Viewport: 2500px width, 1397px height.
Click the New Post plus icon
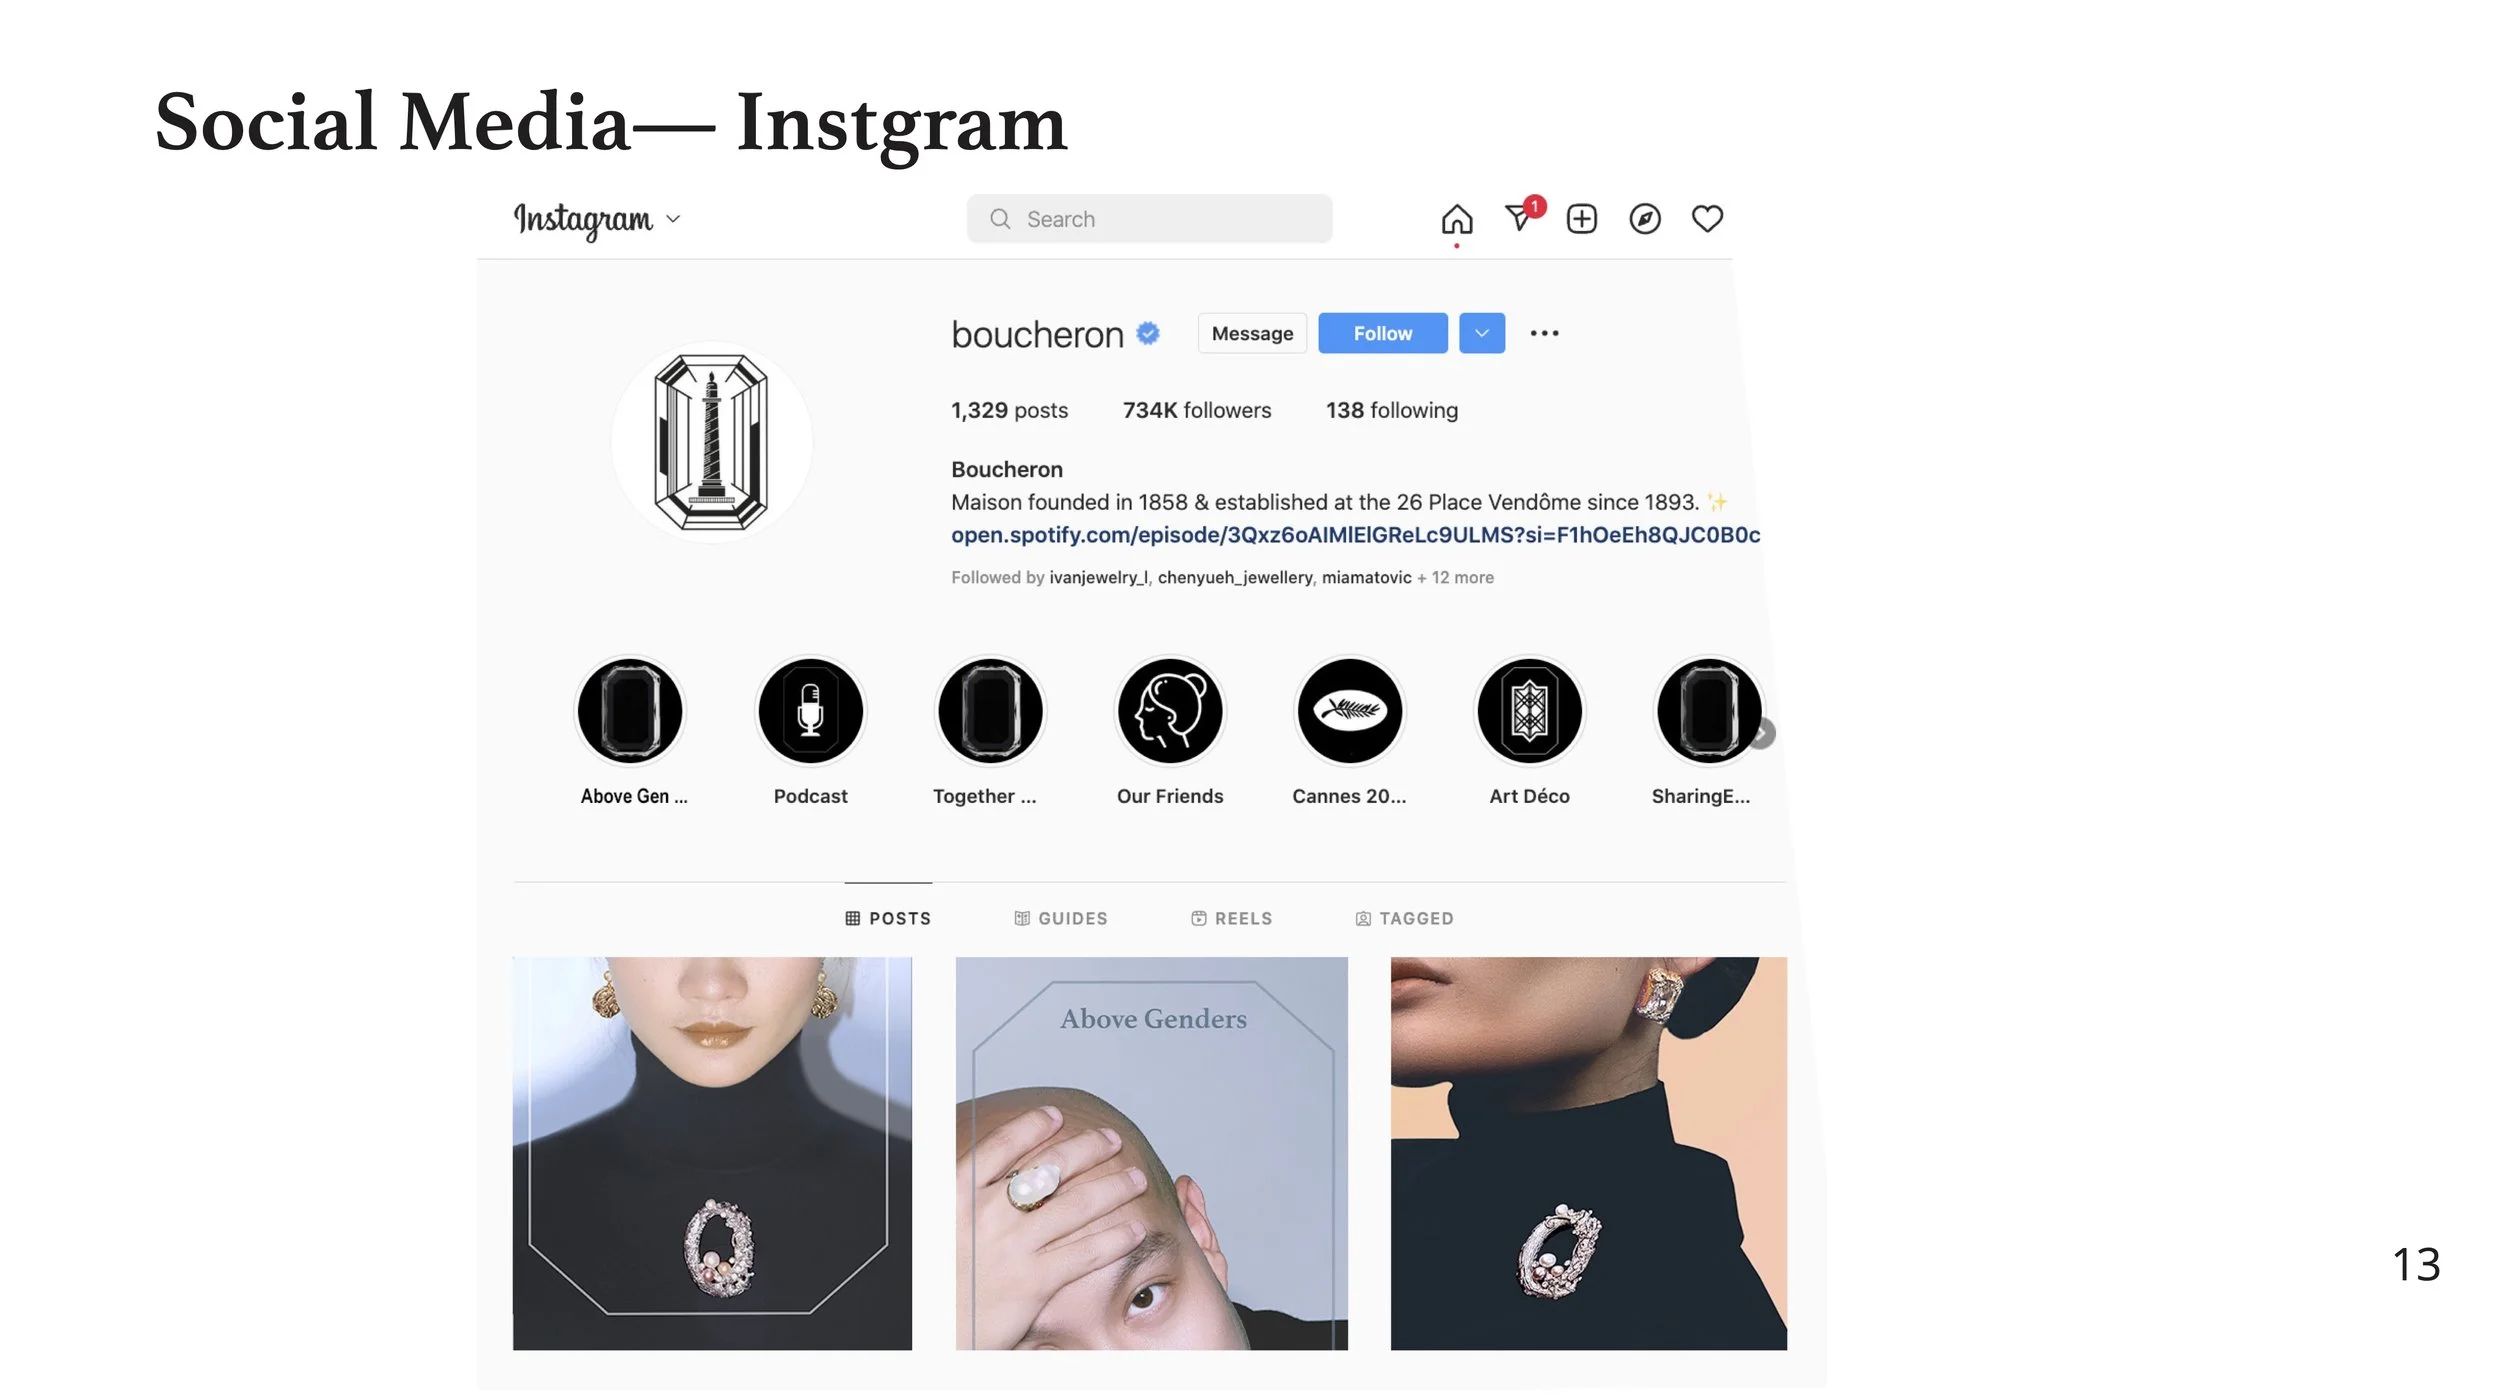(1581, 219)
